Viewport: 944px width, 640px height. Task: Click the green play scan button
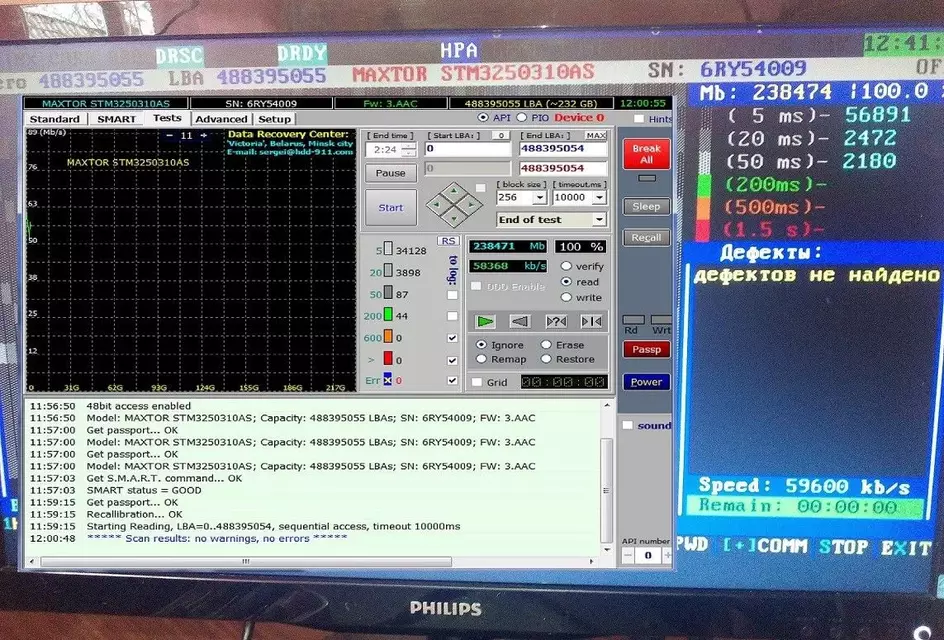tap(485, 322)
